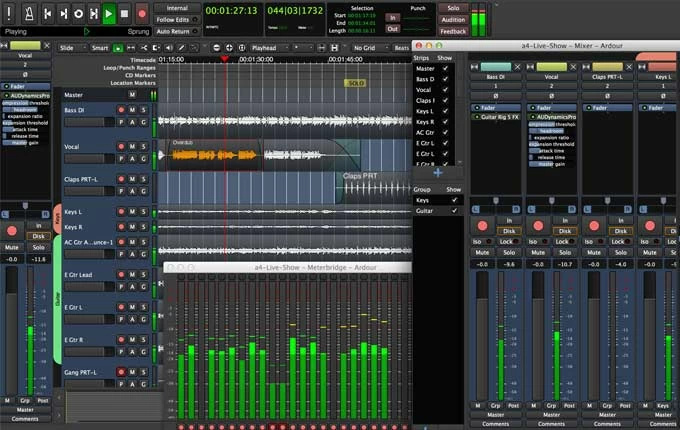This screenshot has width=680, height=430.
Task: Open the Slide edit mode dropdown
Action: click(71, 47)
